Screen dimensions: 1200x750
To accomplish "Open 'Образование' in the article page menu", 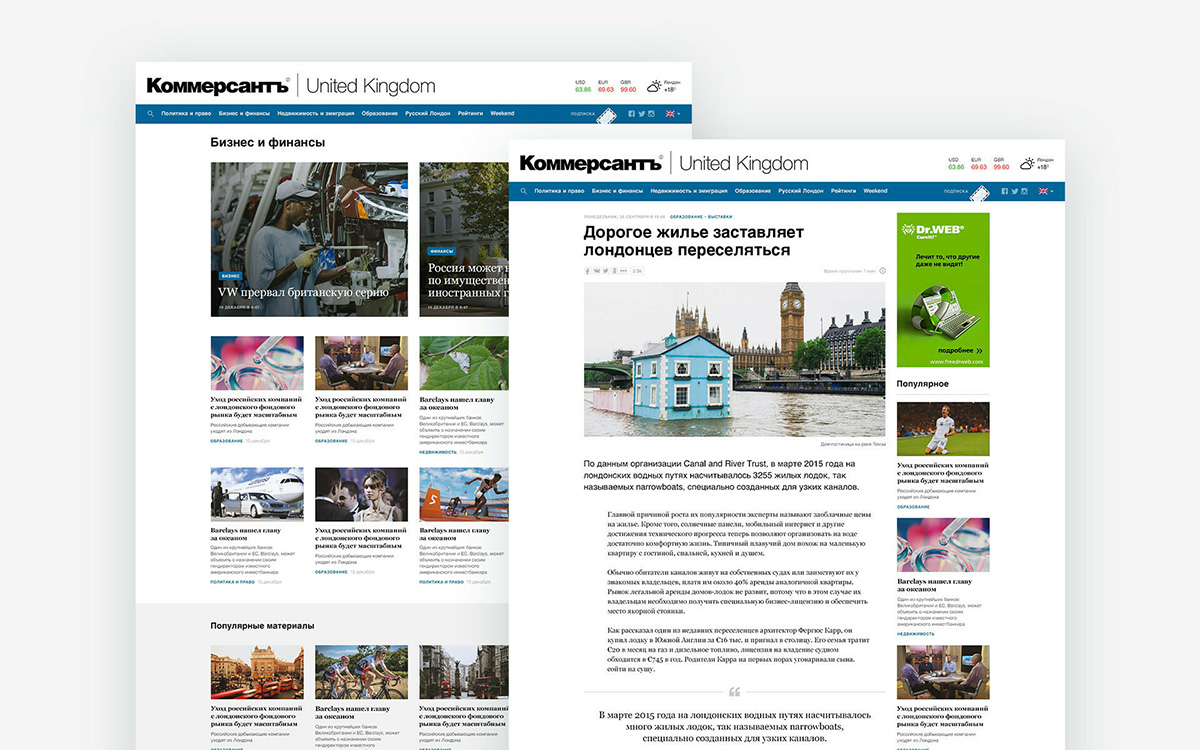I will click(753, 191).
